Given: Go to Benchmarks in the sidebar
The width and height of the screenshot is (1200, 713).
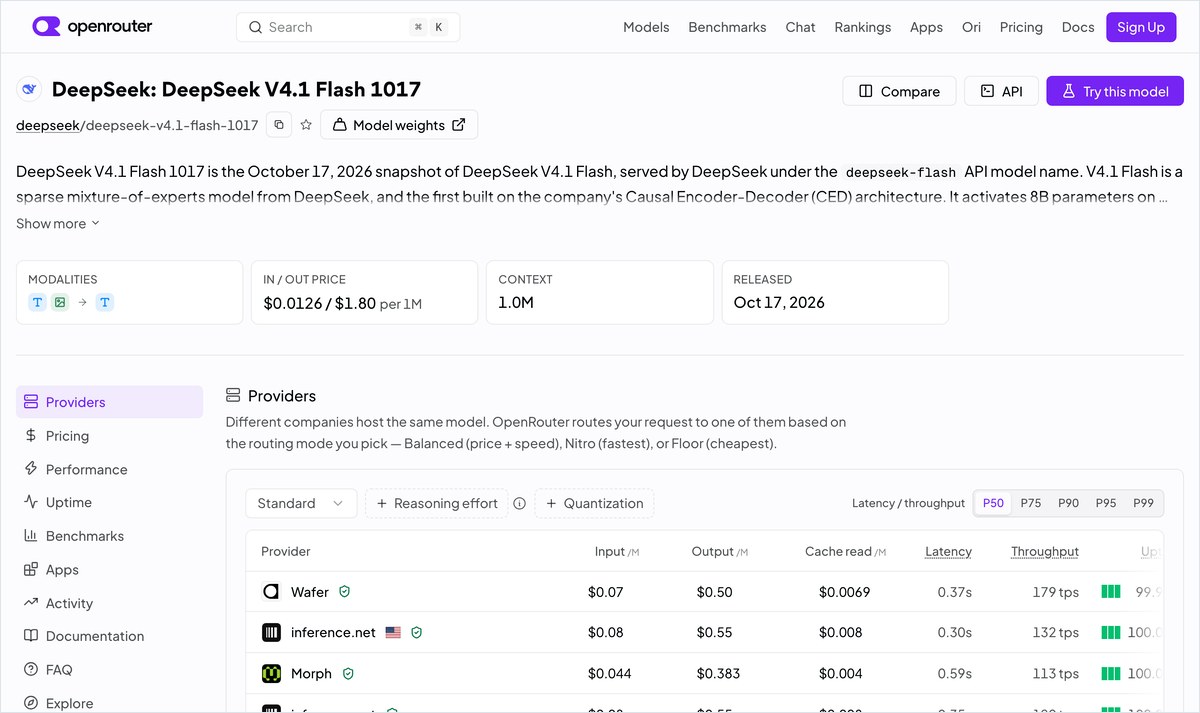Looking at the screenshot, I should 109,536.
